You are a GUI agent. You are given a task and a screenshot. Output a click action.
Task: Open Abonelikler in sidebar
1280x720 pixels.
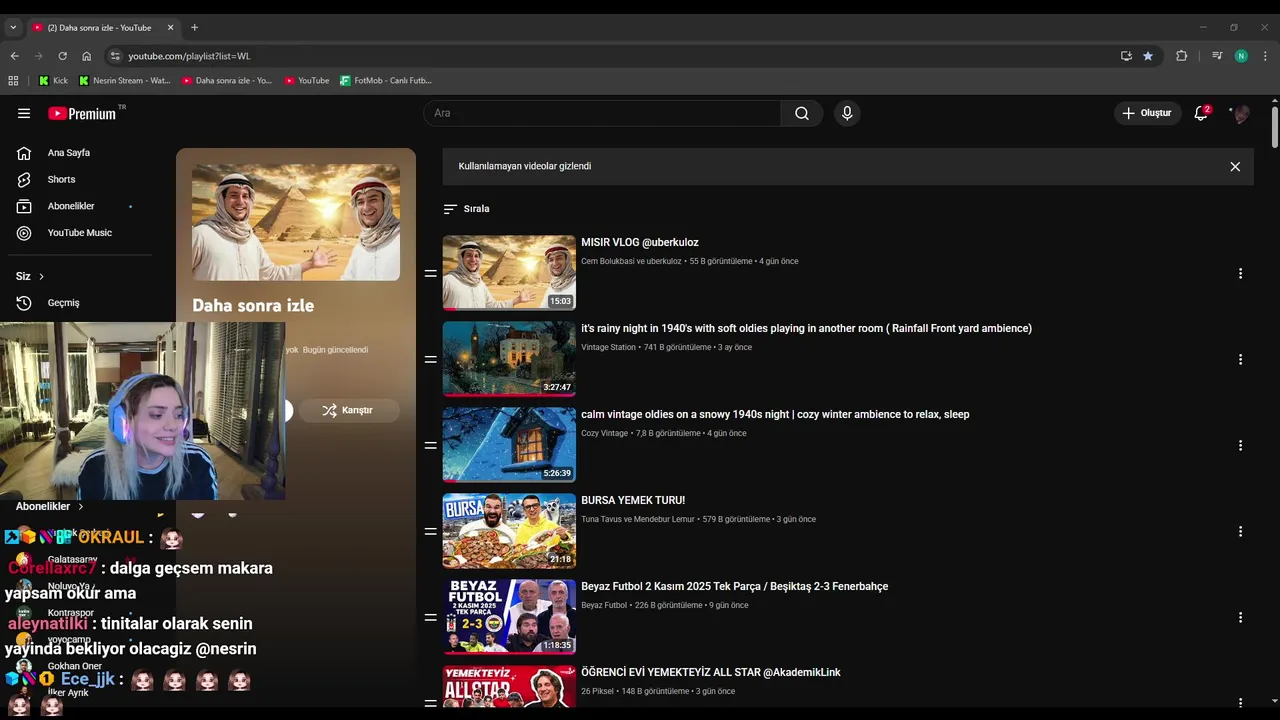[x=71, y=206]
